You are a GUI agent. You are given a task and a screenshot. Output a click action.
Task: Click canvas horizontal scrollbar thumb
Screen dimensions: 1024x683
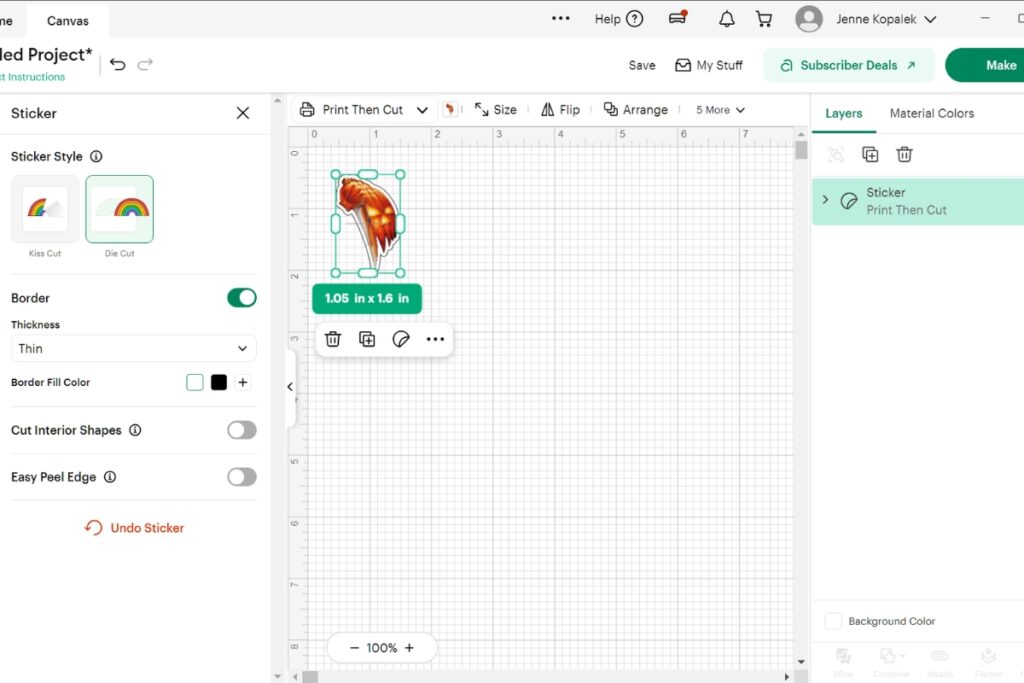pyautogui.click(x=310, y=677)
